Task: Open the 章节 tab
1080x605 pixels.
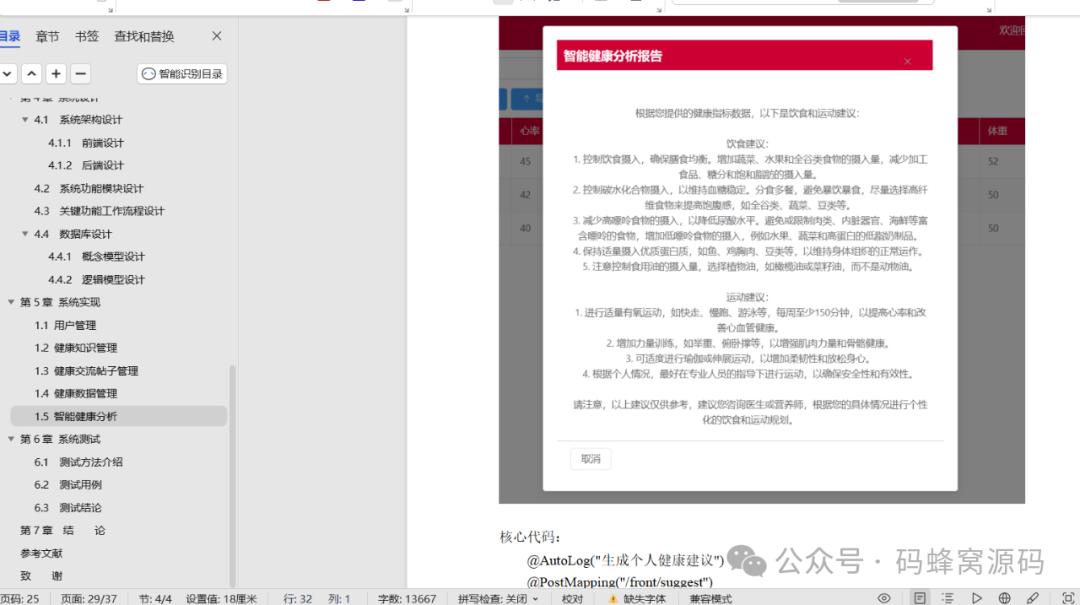Action: click(x=48, y=37)
